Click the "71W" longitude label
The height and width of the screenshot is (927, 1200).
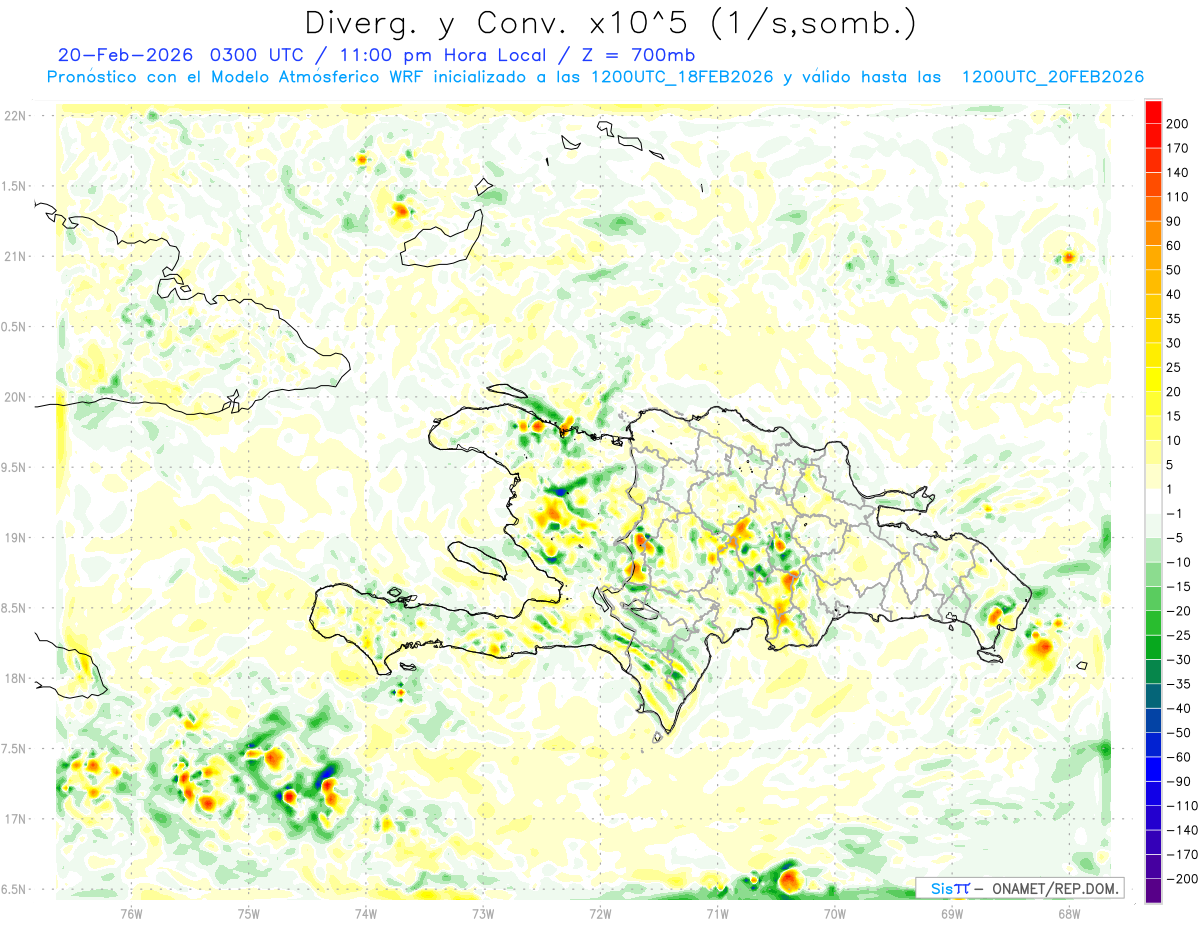717,913
